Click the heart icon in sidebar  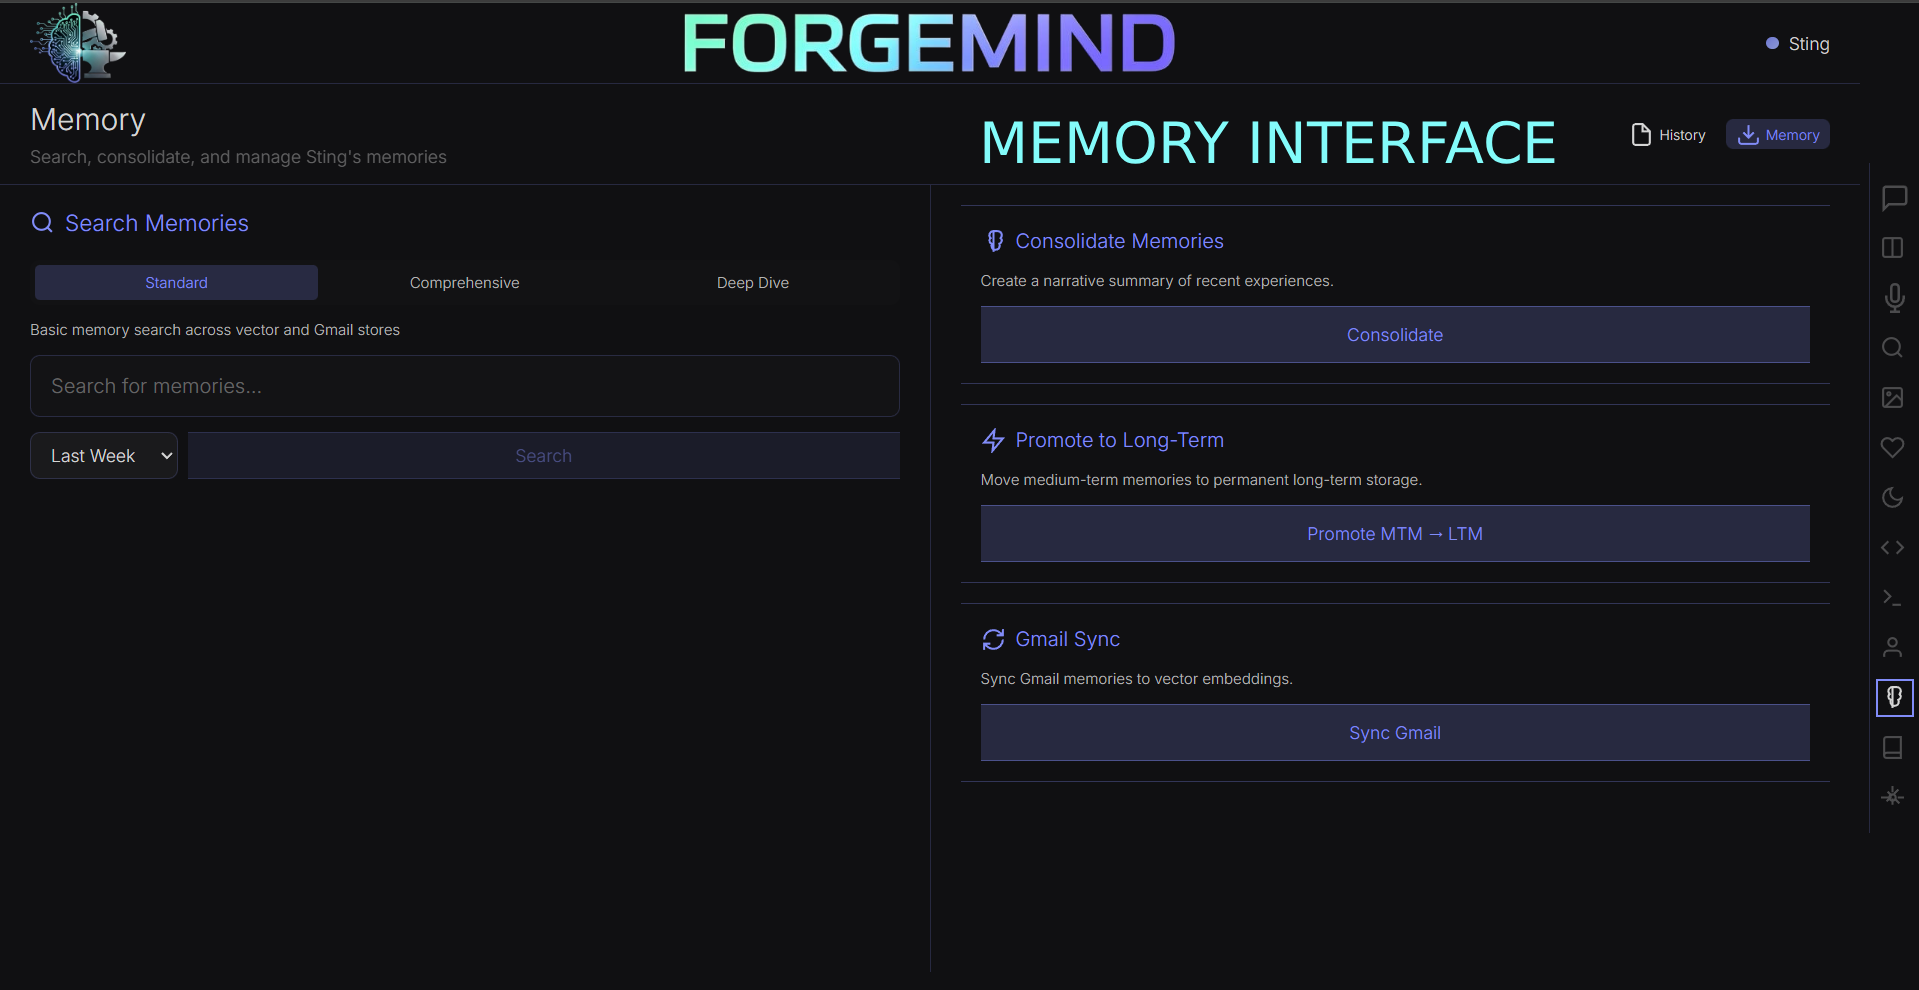1893,448
